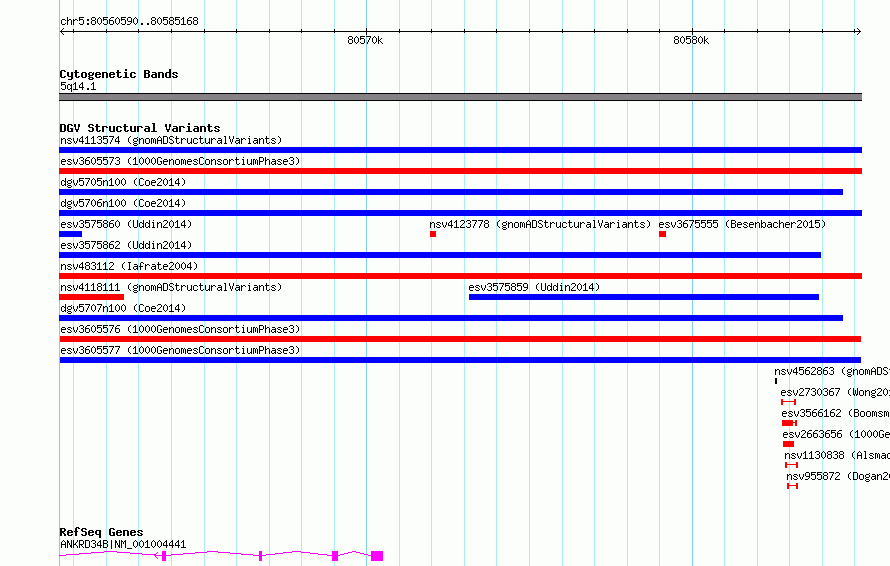
Task: Select the blue bar under dgv5707n100
Action: (x=451, y=318)
